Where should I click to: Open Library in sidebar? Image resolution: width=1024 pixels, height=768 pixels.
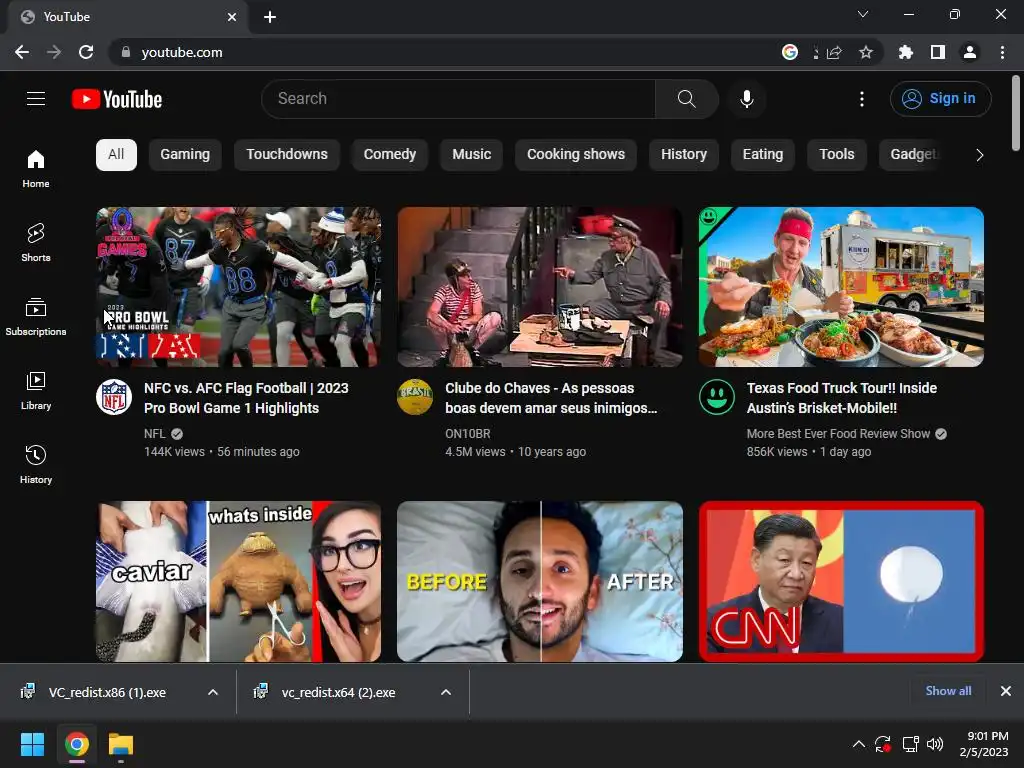tap(36, 390)
